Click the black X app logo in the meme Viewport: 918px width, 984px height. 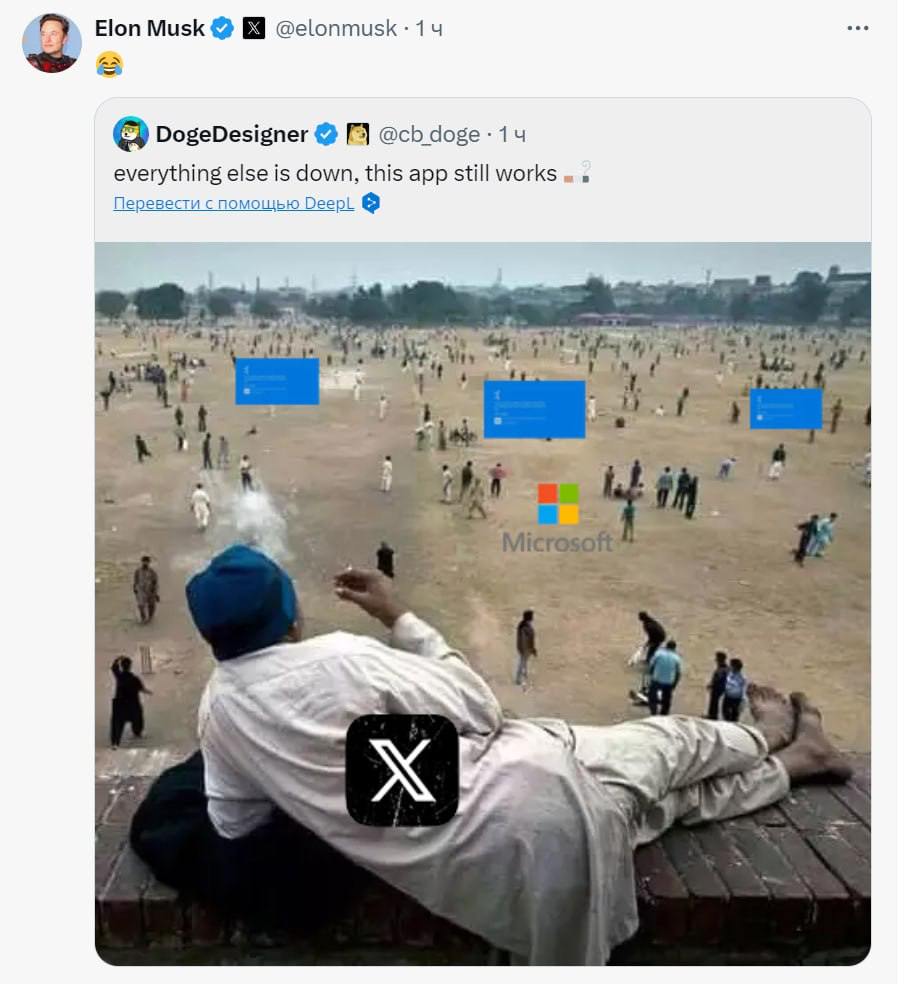402,770
